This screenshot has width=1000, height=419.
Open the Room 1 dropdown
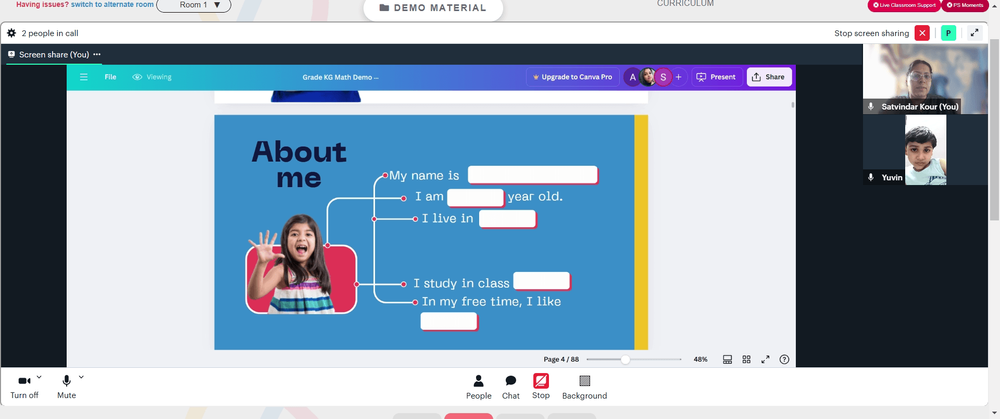click(x=194, y=5)
